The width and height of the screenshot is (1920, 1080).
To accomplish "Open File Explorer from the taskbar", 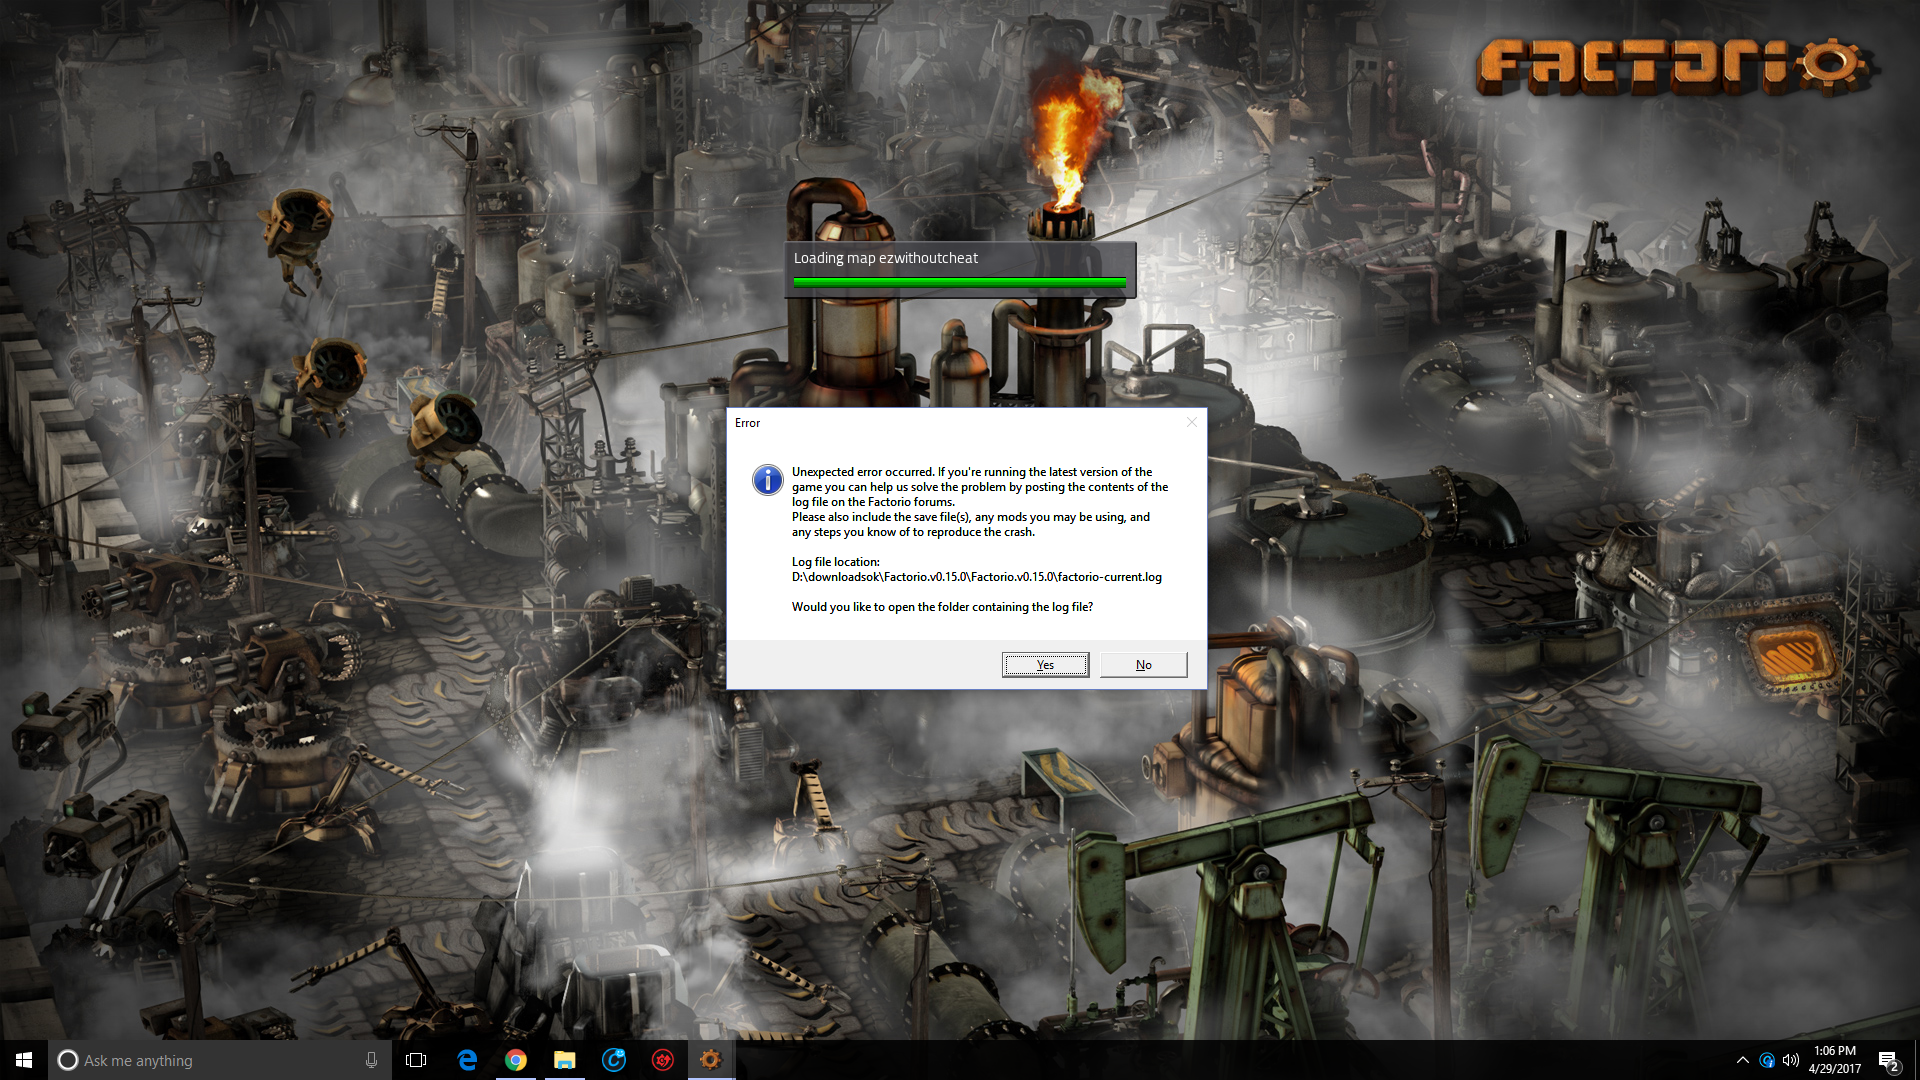I will 564,1060.
